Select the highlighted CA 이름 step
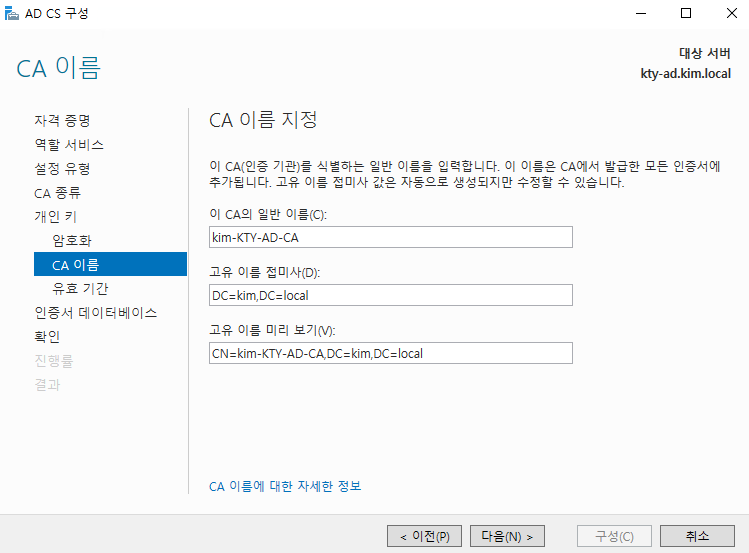 coord(110,264)
